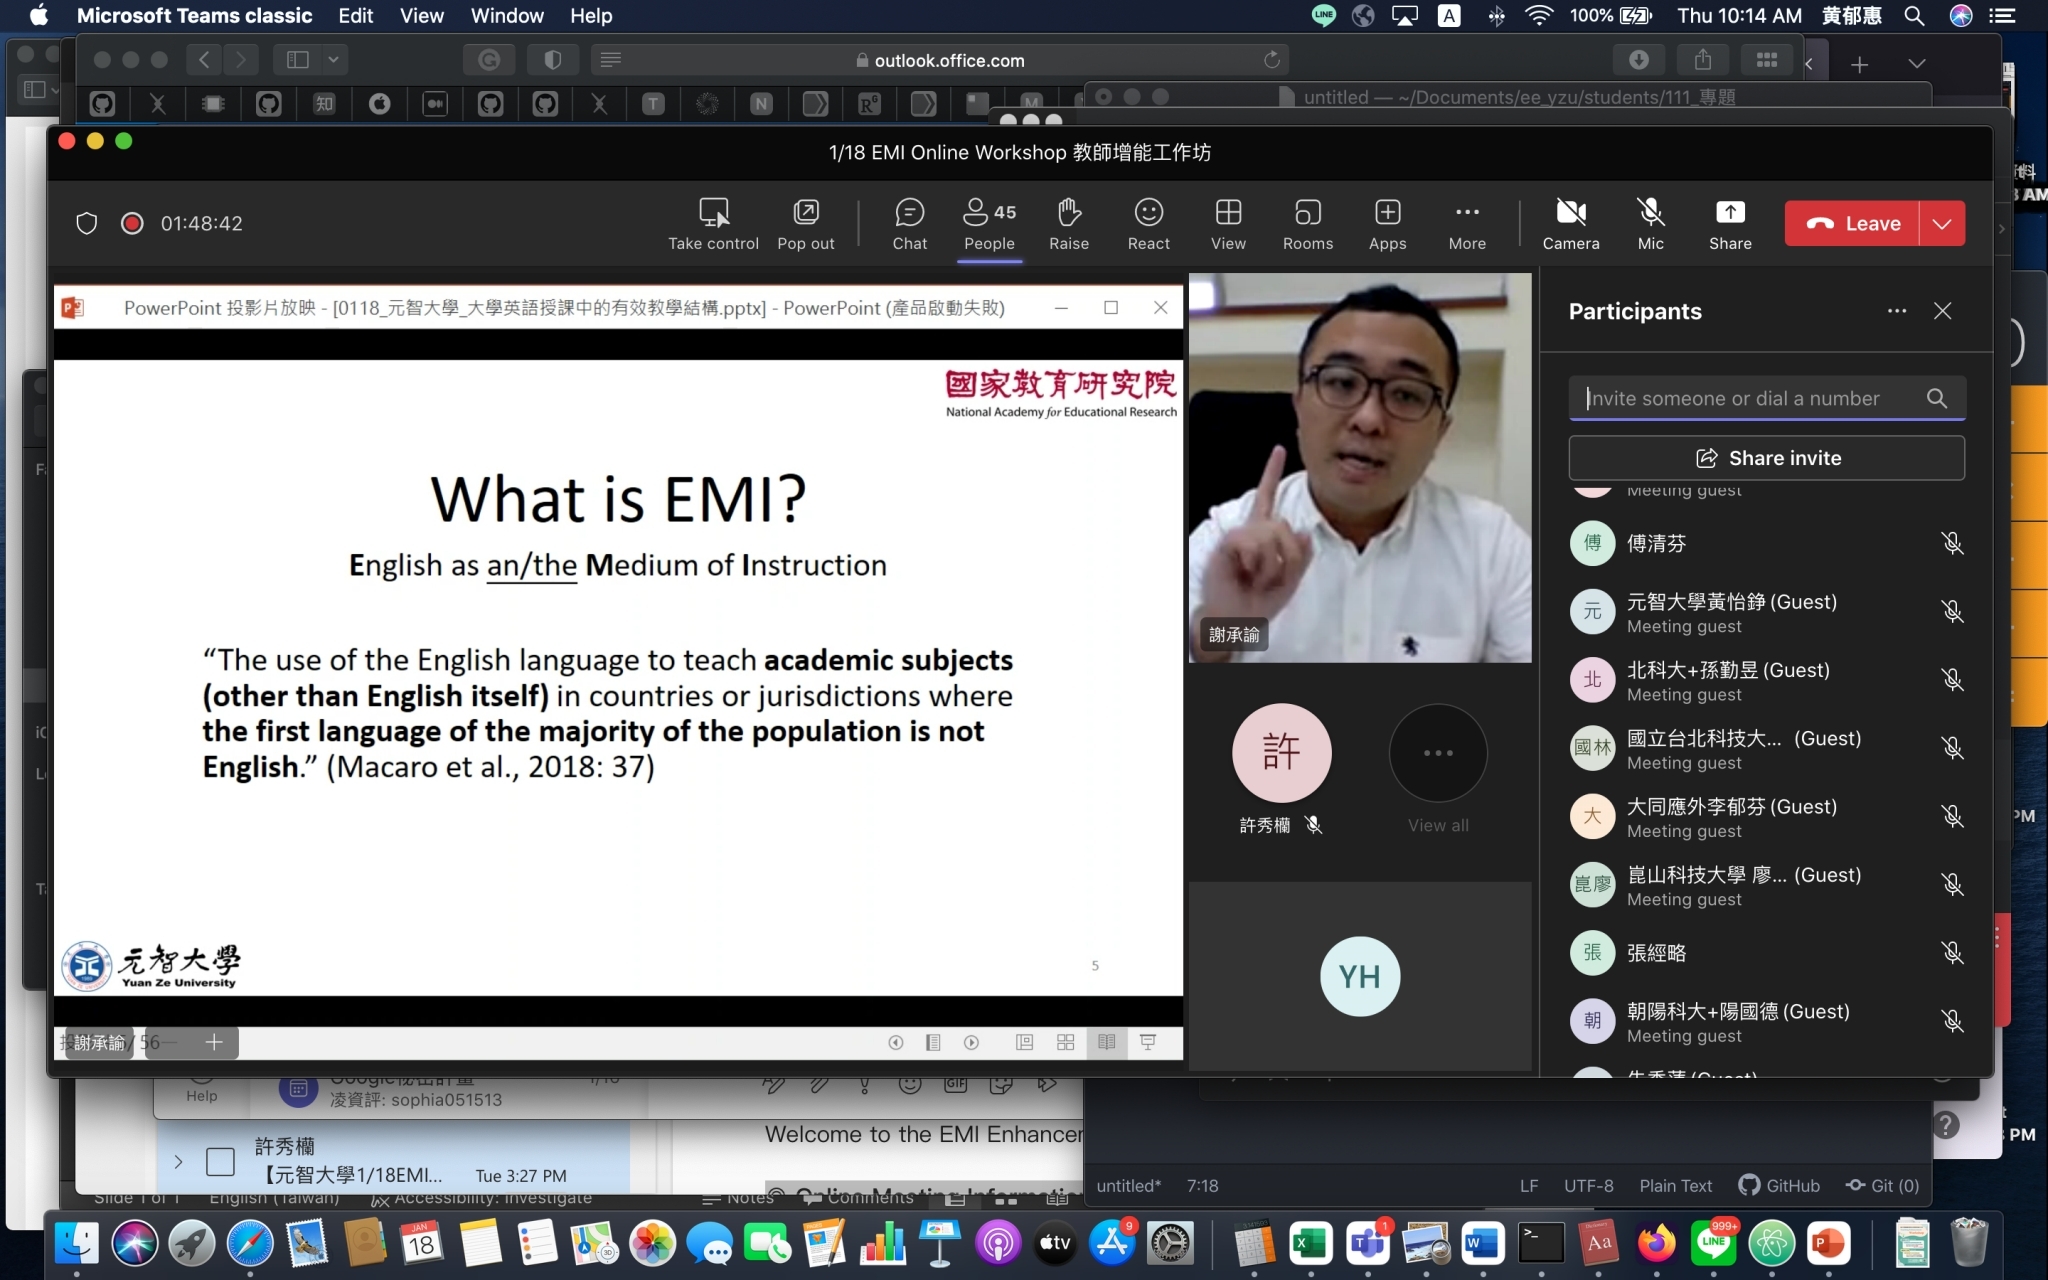The height and width of the screenshot is (1280, 2048).
Task: Toggle the People participants panel
Action: click(989, 224)
